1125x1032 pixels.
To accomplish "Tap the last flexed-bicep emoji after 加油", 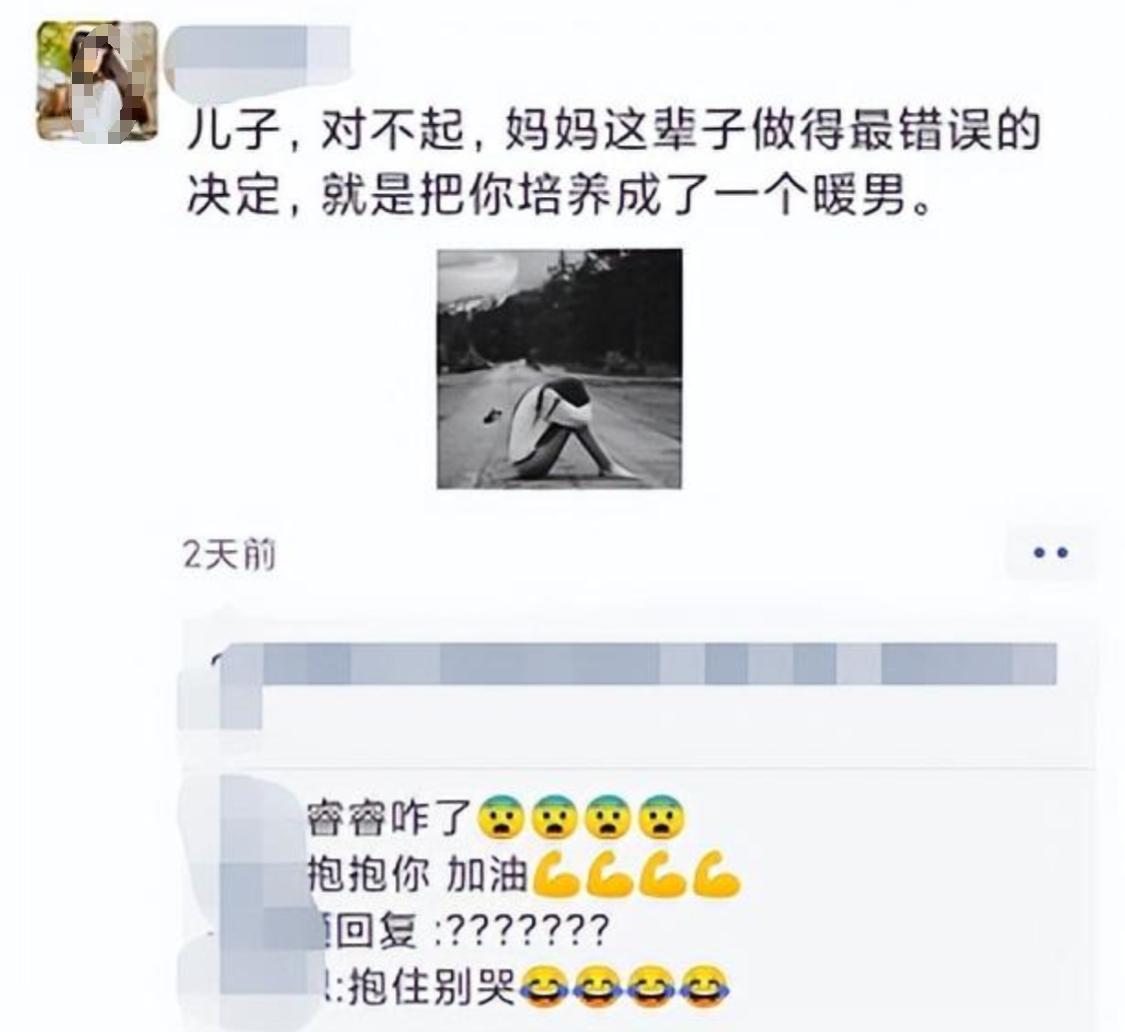I will tap(716, 875).
